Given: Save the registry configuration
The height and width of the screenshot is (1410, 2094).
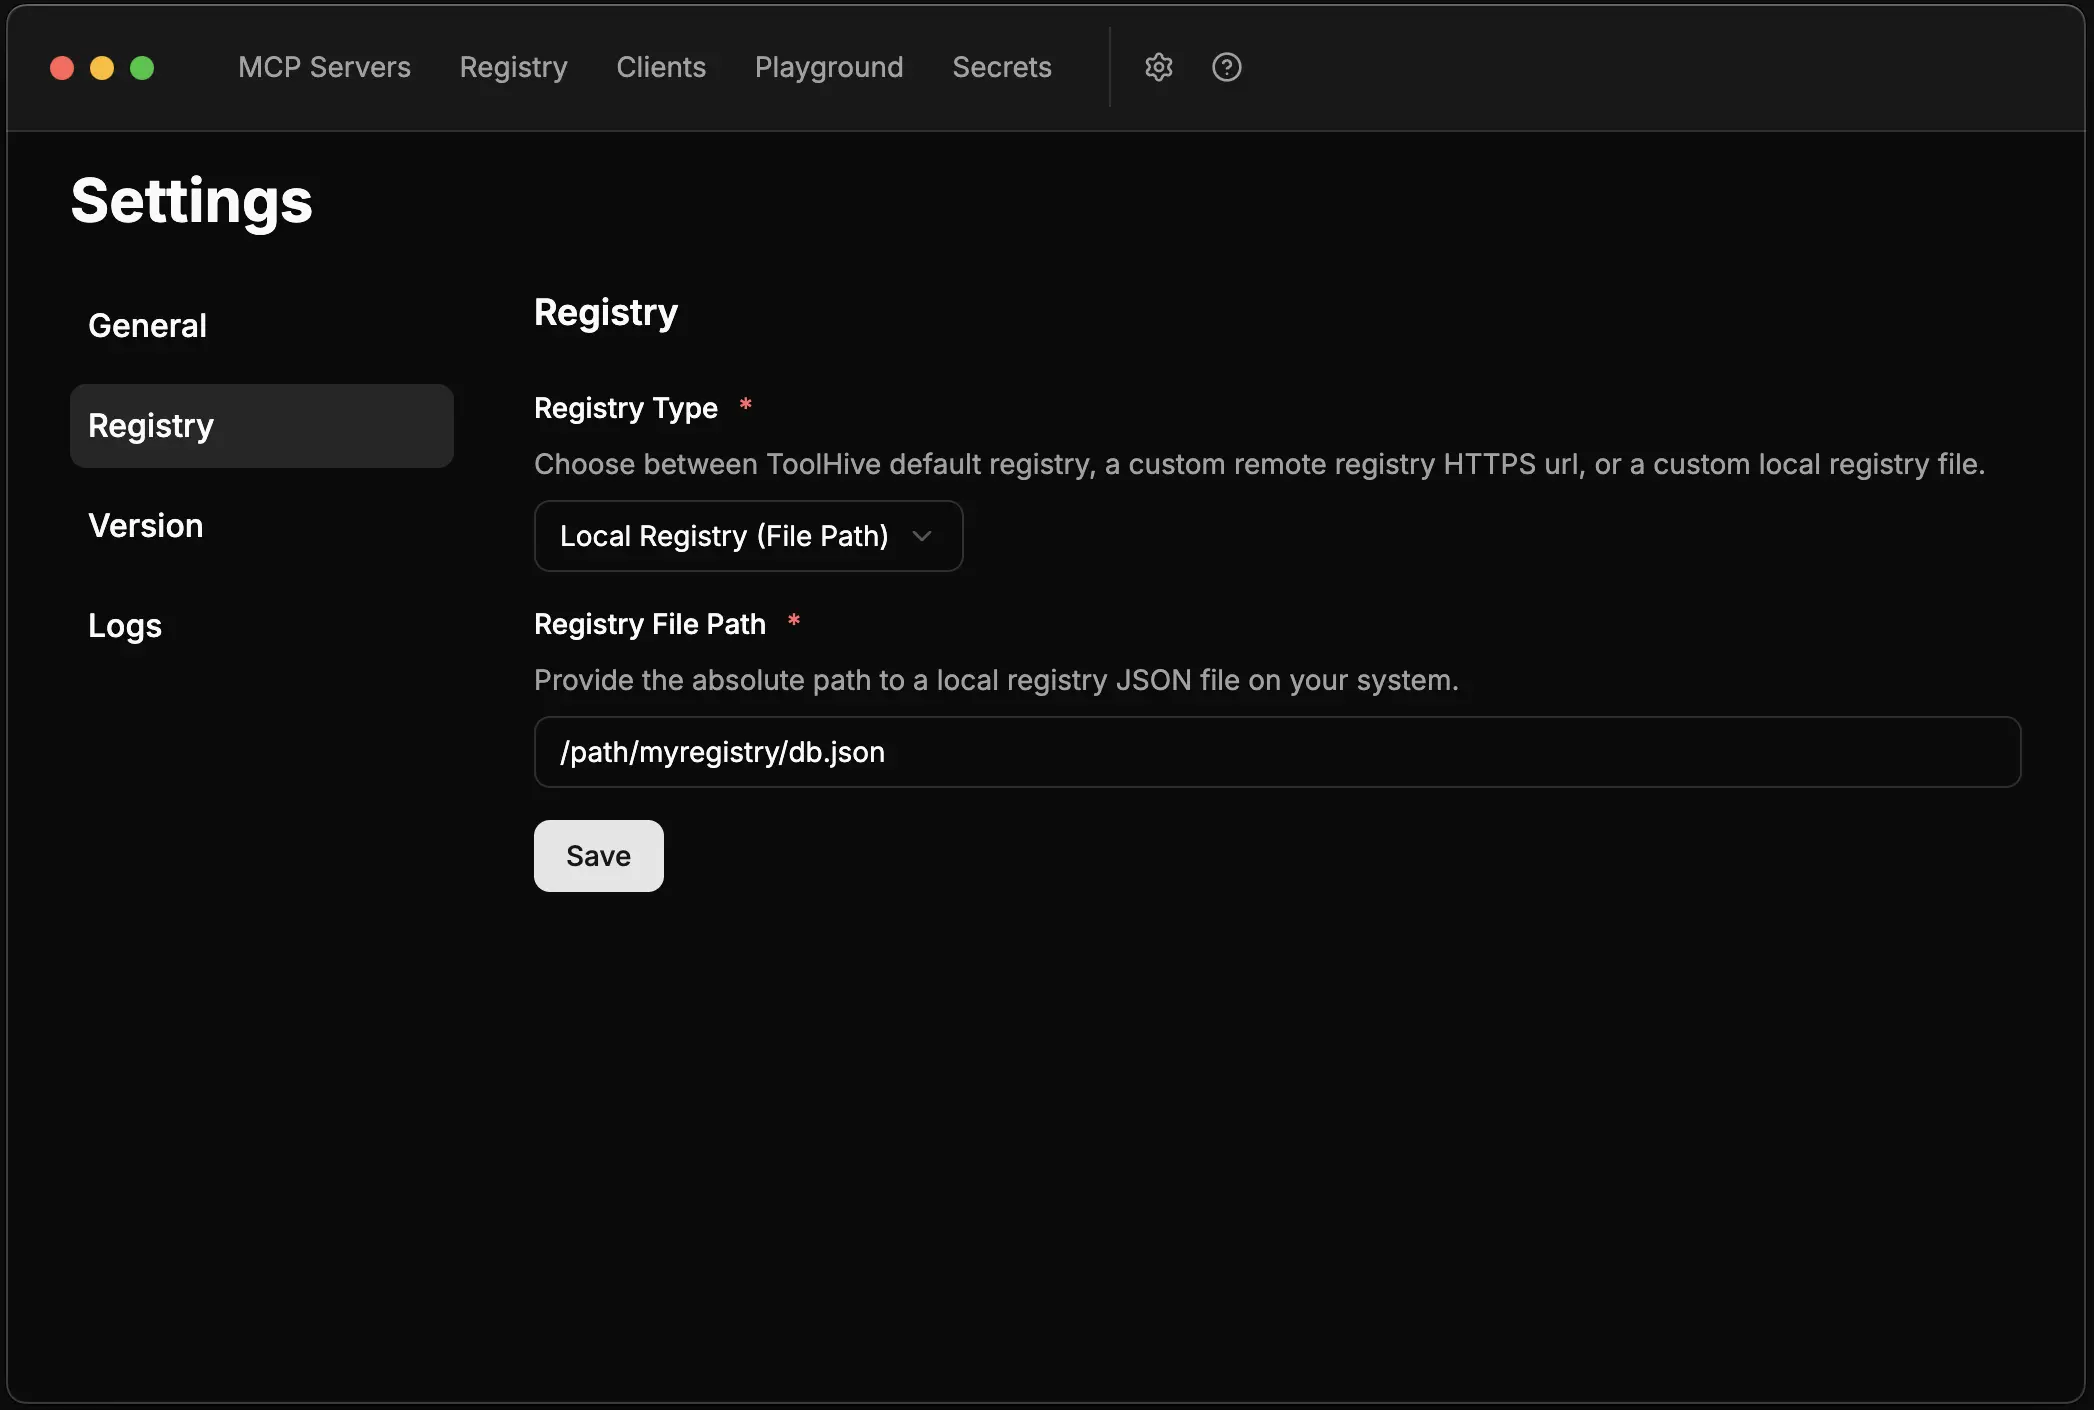Looking at the screenshot, I should click(x=598, y=855).
